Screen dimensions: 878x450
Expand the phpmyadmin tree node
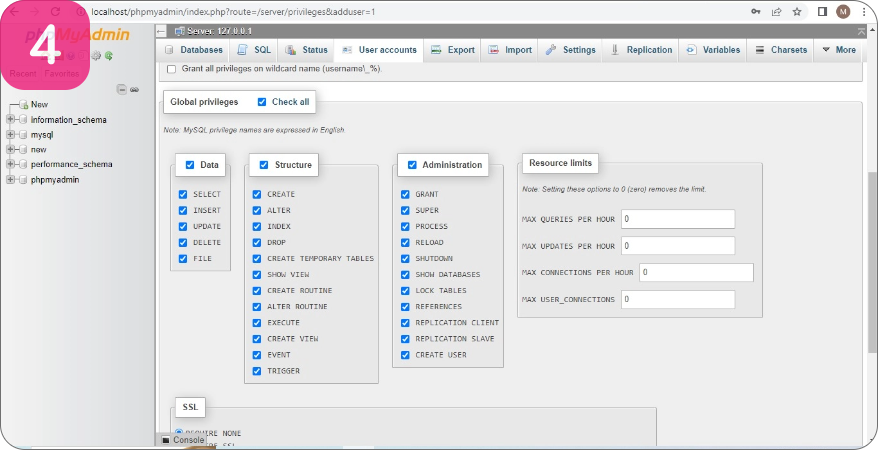10,180
